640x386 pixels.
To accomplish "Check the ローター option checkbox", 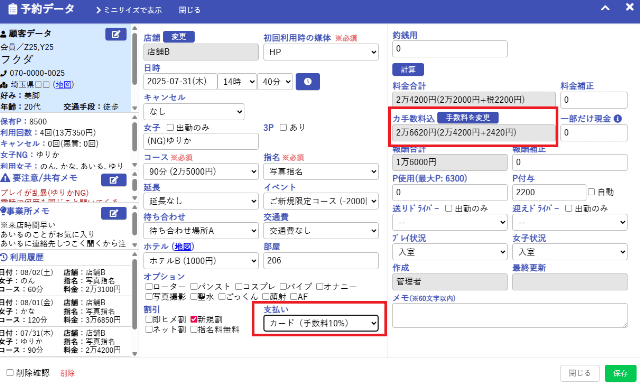I will (x=149, y=286).
